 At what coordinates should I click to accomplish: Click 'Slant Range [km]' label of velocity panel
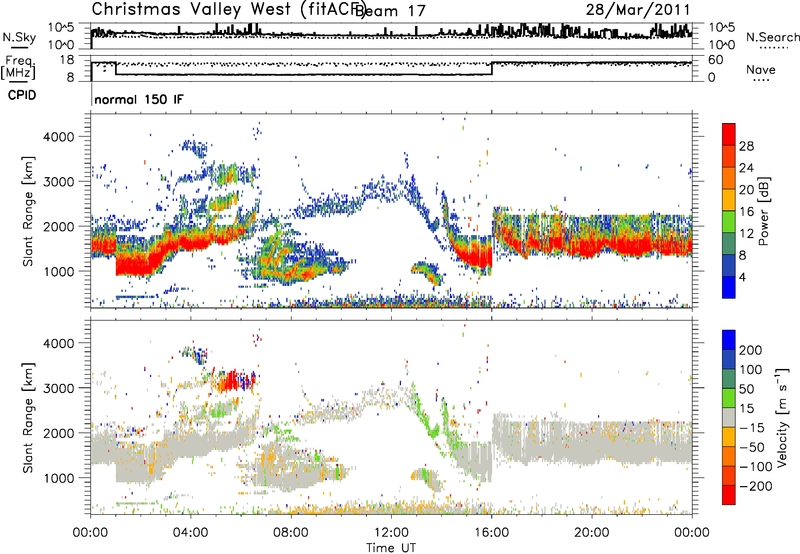29,418
